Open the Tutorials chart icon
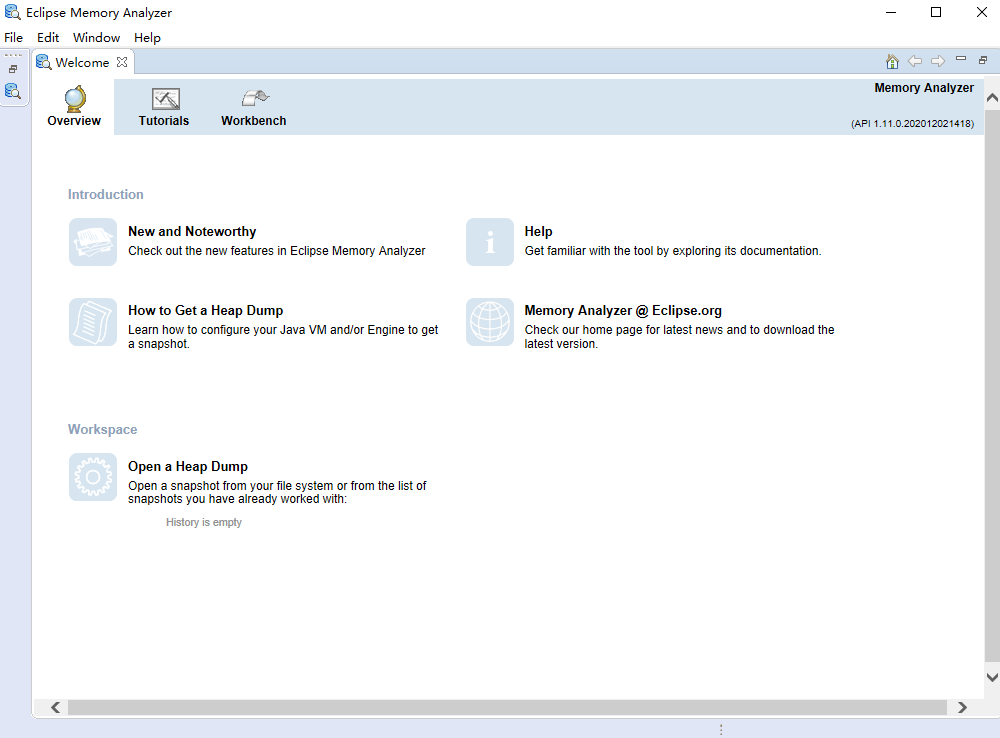 (x=166, y=99)
